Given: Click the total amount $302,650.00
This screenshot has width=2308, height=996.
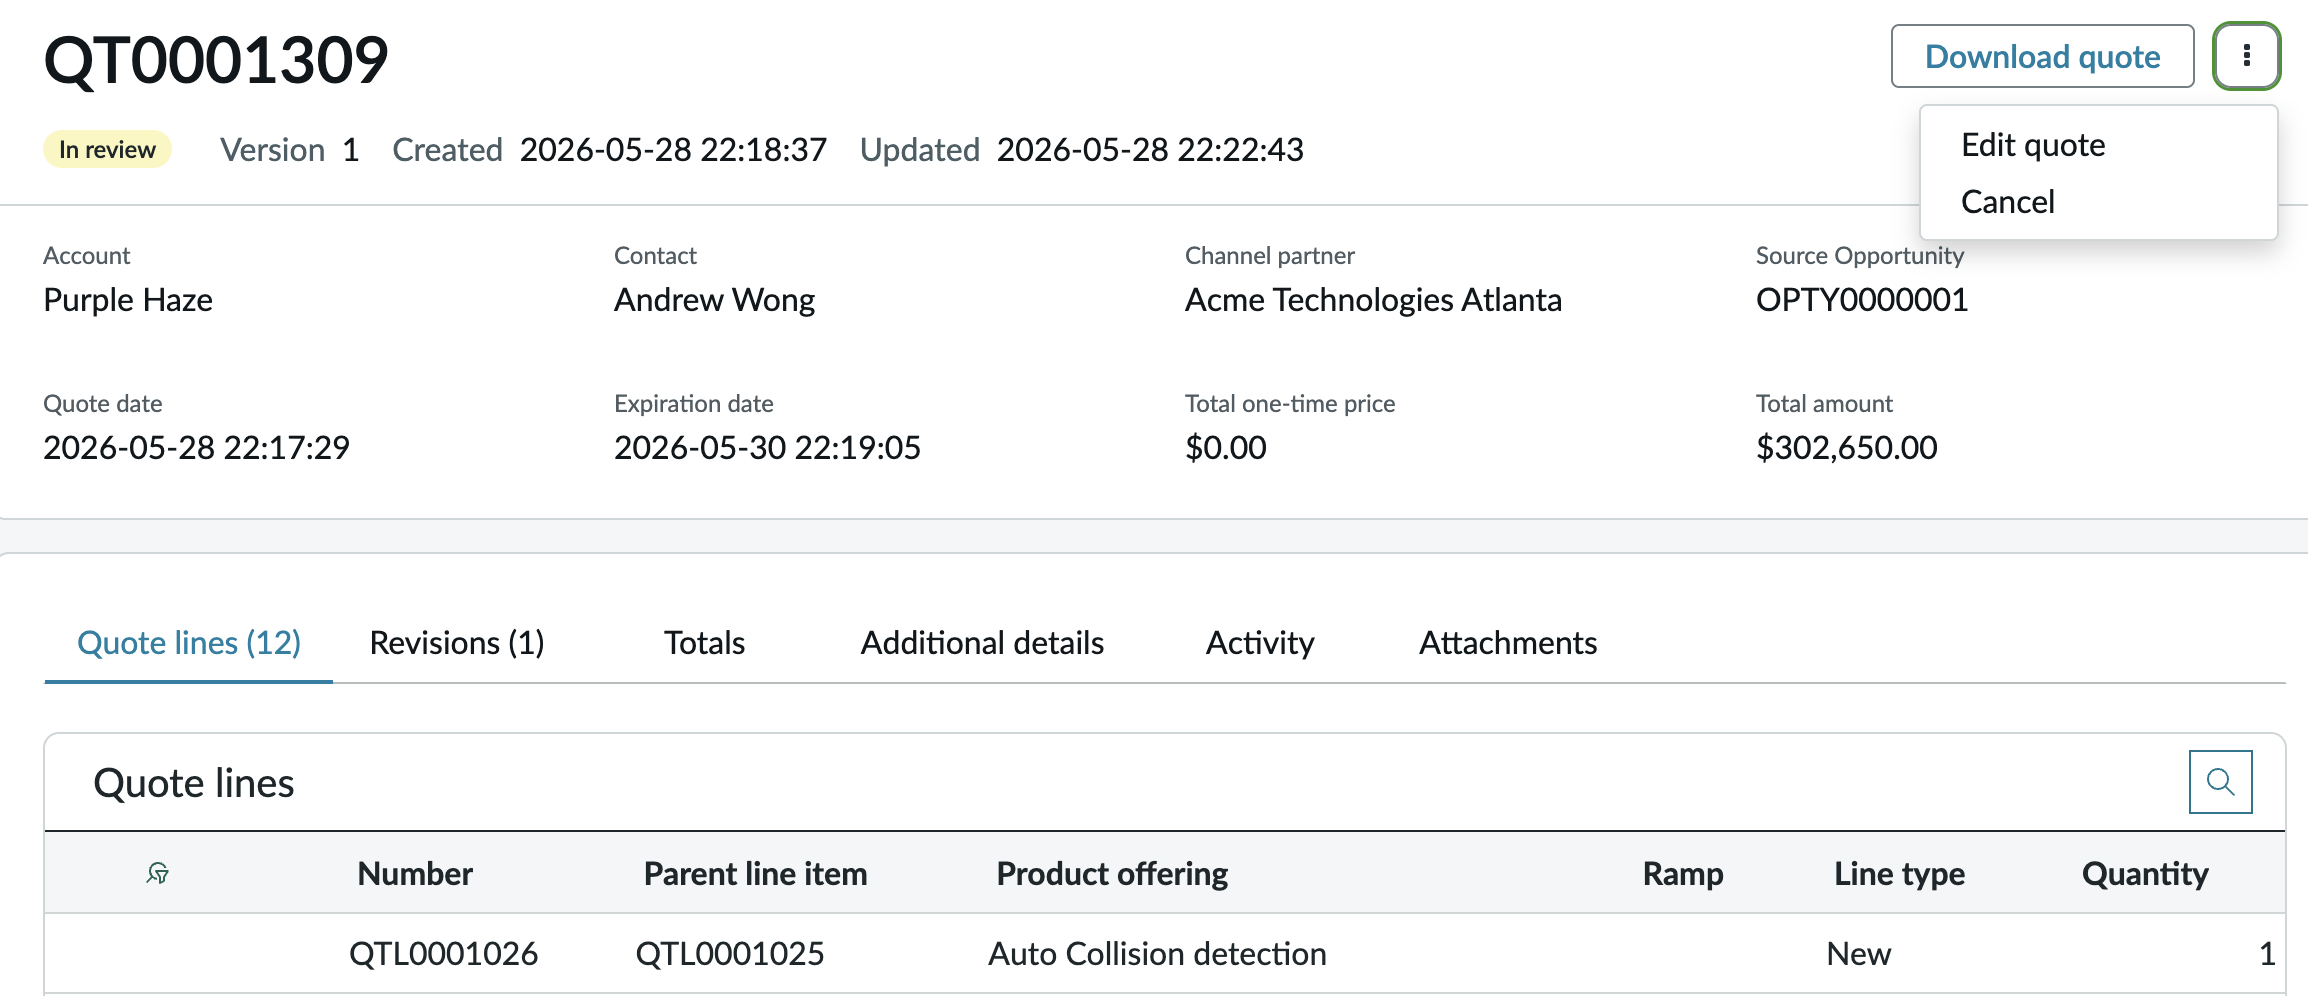Looking at the screenshot, I should pyautogui.click(x=1846, y=448).
